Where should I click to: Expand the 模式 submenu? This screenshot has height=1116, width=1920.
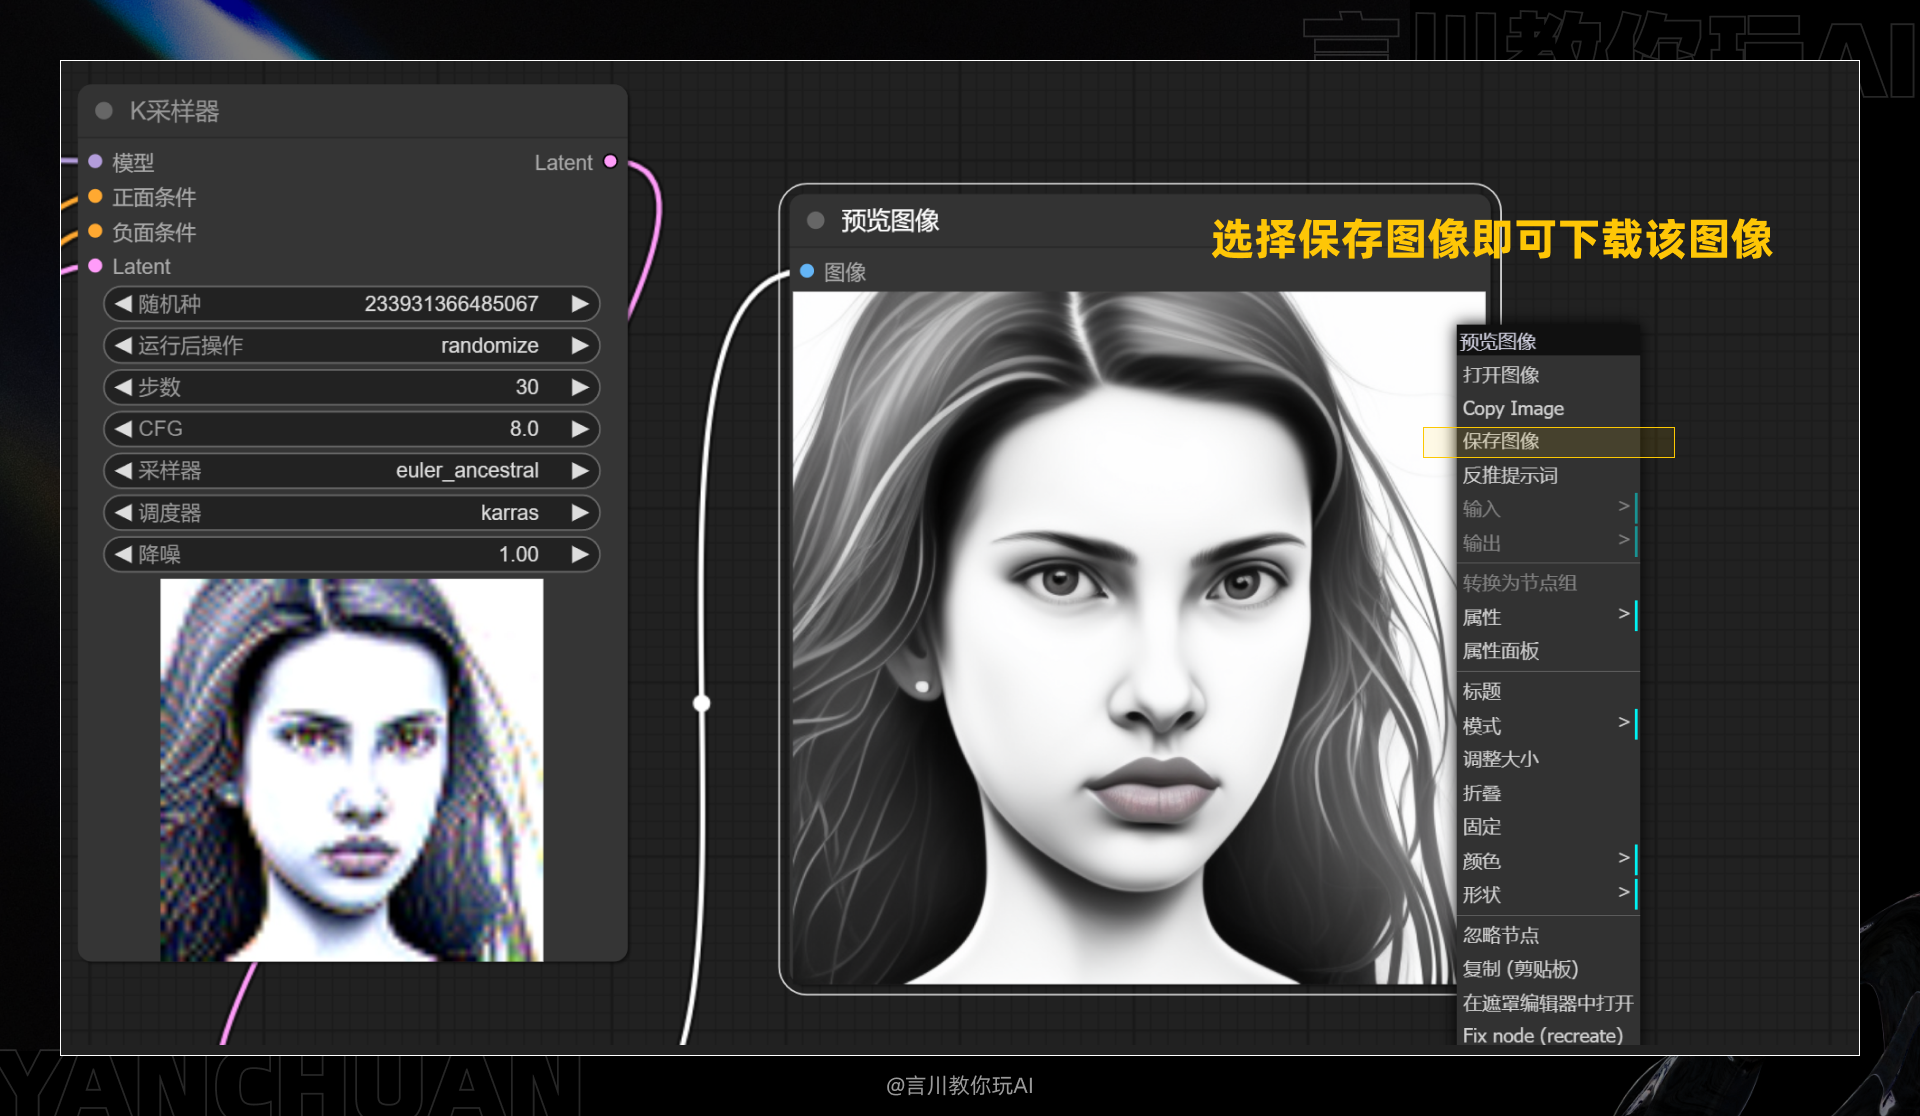[1548, 725]
